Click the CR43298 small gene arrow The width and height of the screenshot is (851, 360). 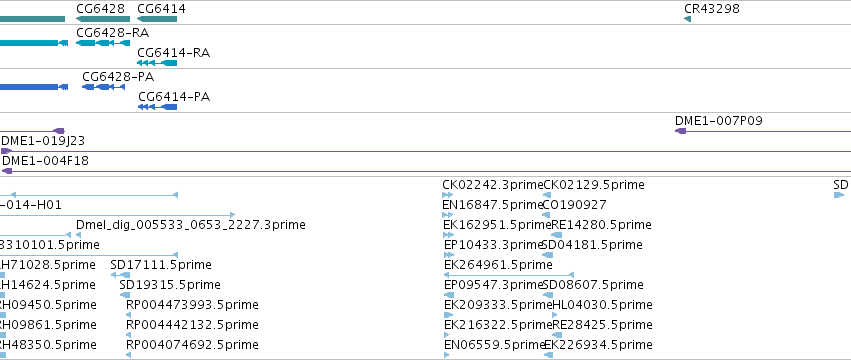[x=687, y=19]
